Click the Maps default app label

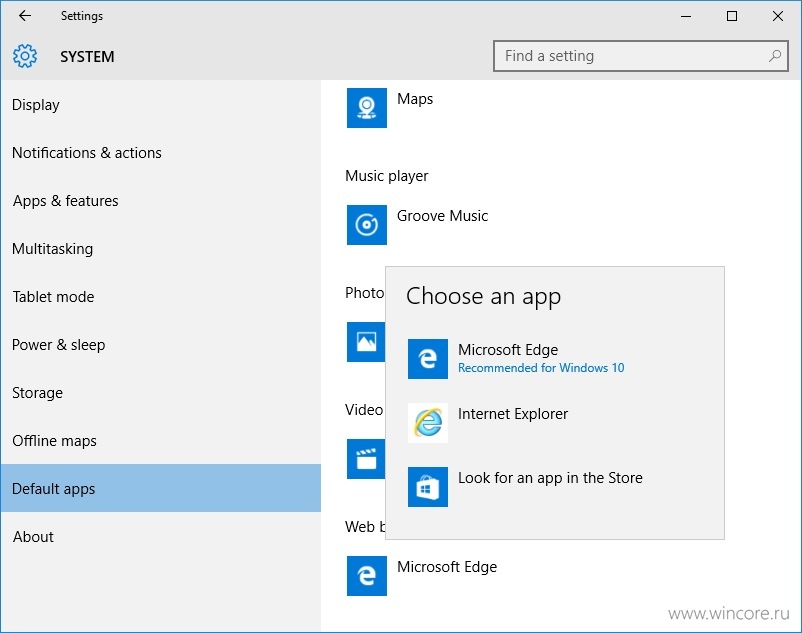coord(415,99)
